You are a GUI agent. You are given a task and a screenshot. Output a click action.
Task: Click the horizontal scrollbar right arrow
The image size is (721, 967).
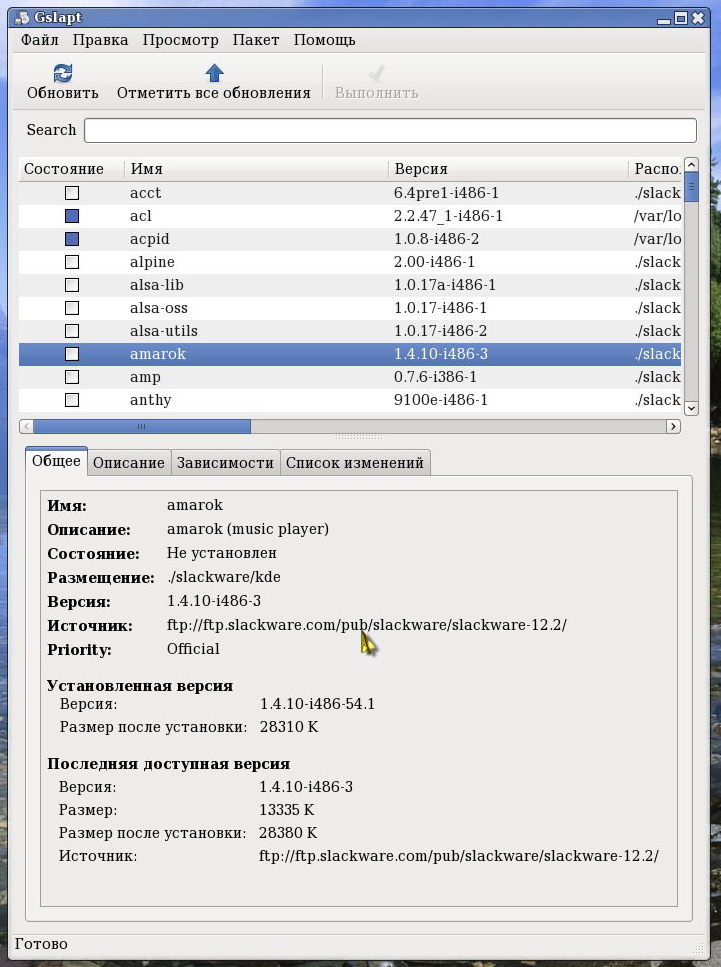674,426
